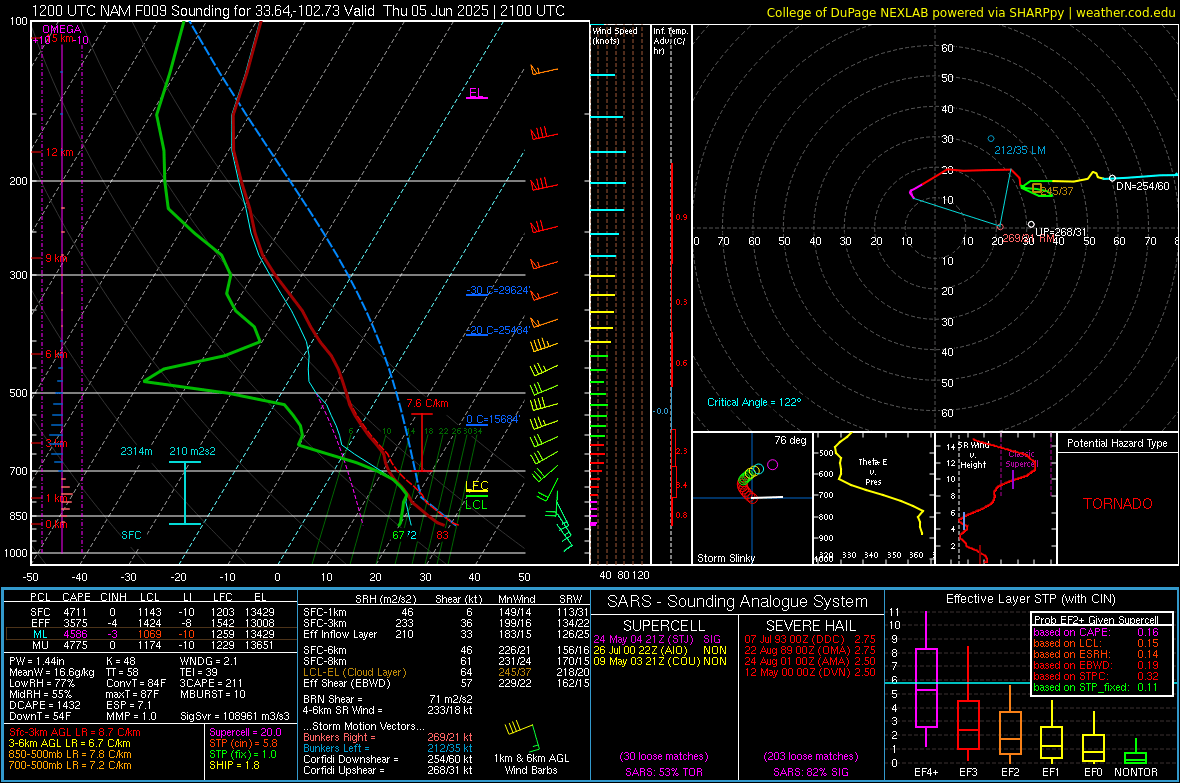Click the Theta-E v. Pres inset label
The height and width of the screenshot is (783, 1180).
tap(873, 471)
